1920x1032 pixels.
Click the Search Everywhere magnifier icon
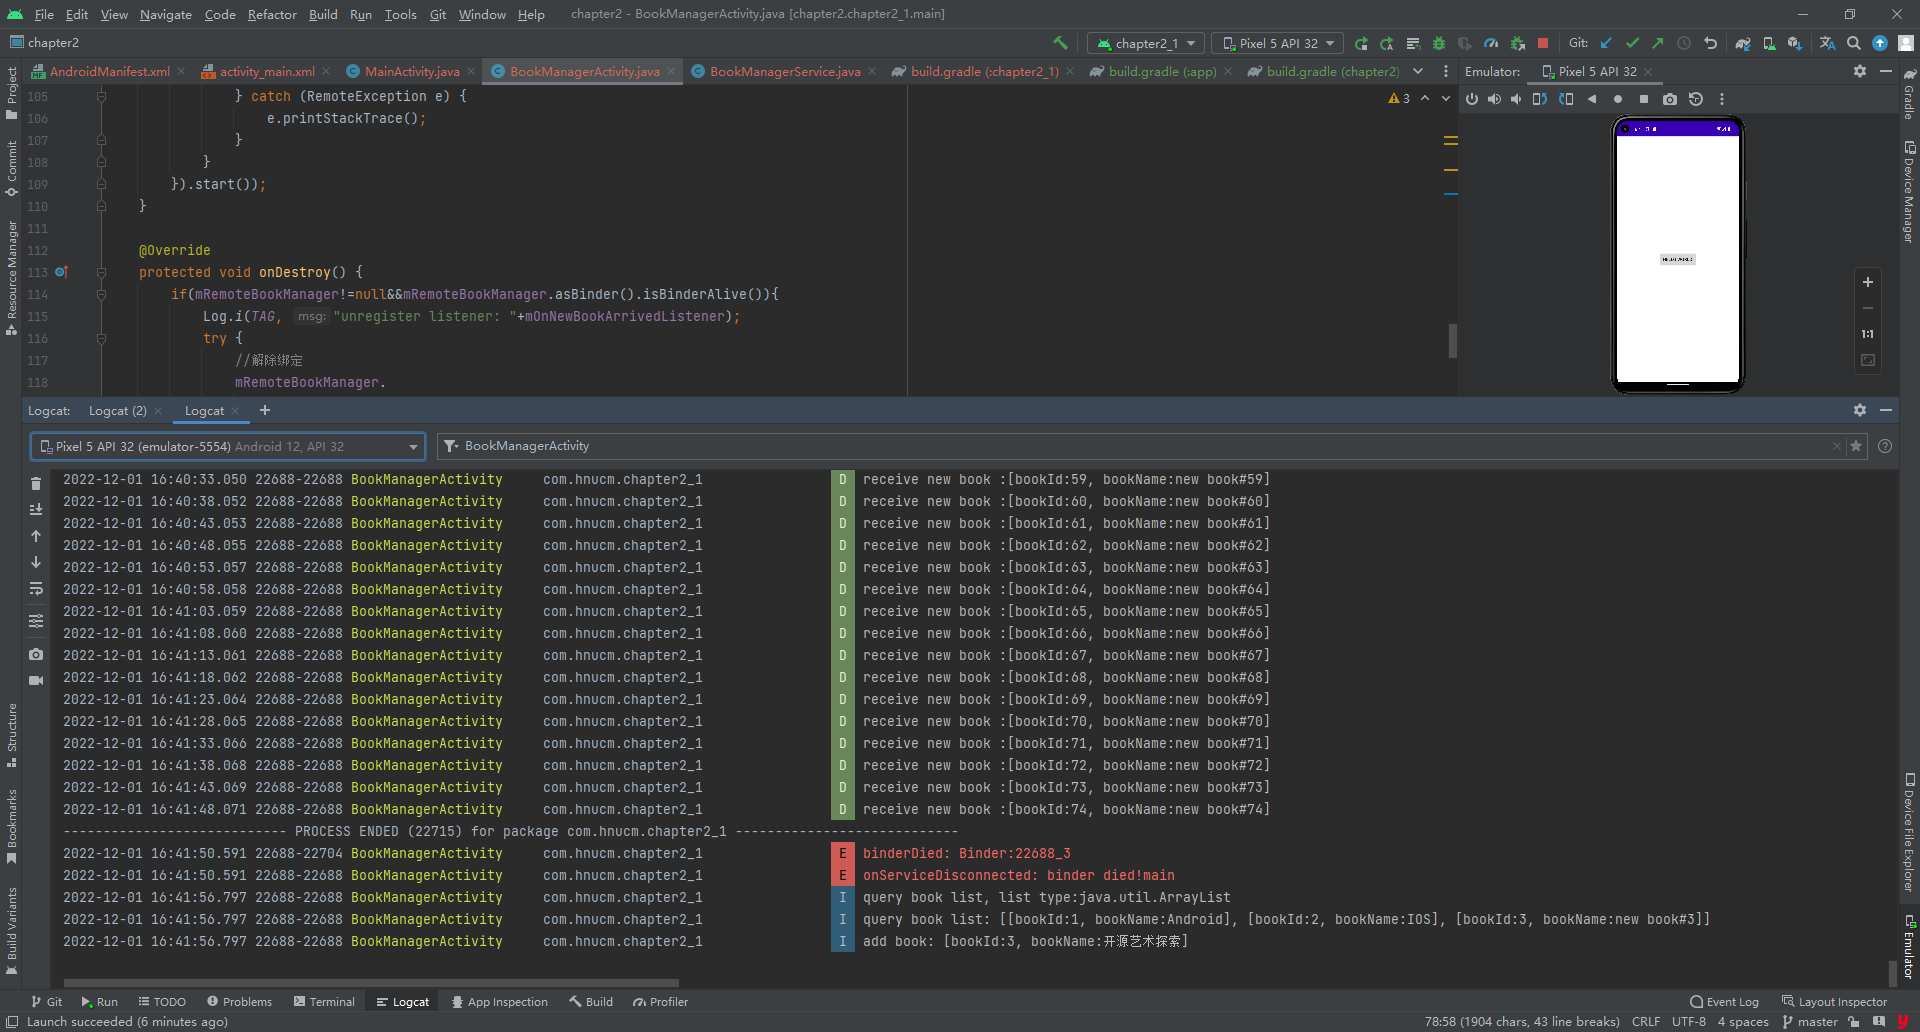click(x=1854, y=43)
